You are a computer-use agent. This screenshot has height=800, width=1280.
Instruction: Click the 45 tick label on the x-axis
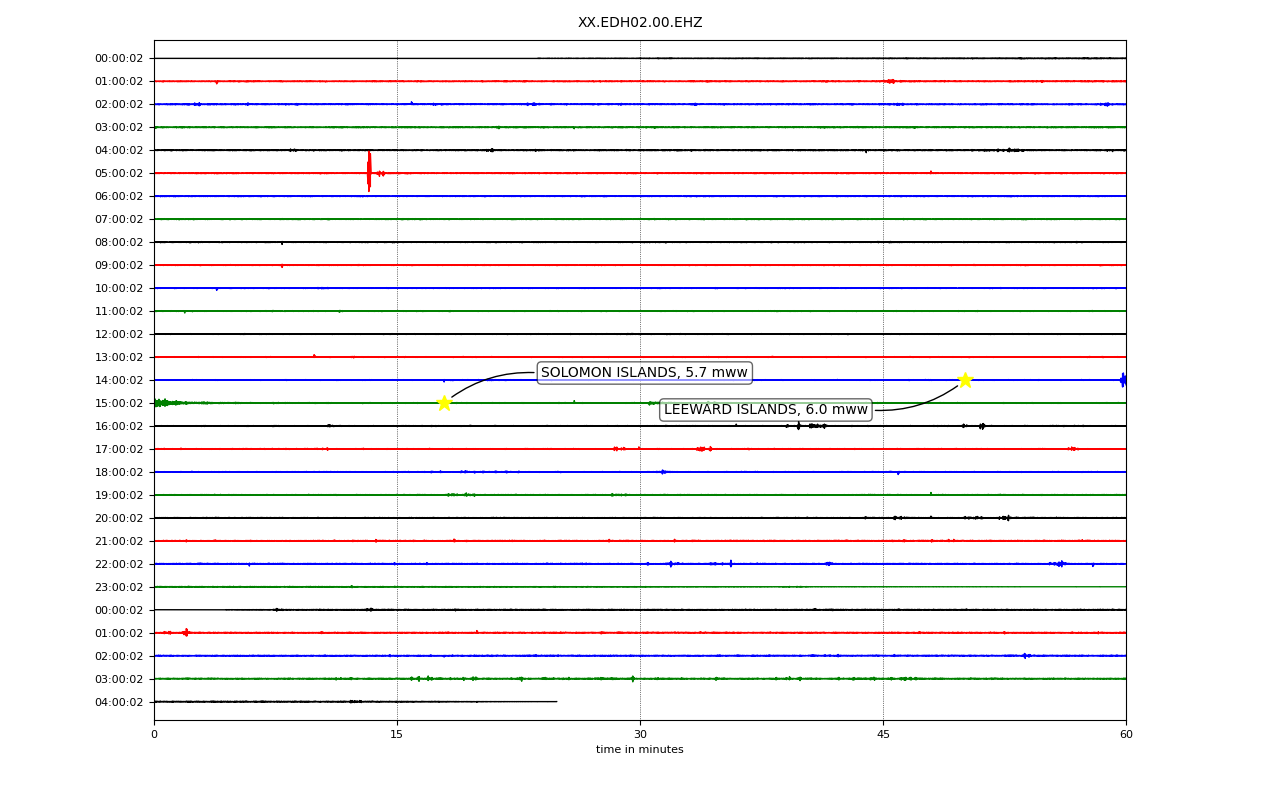(x=883, y=735)
